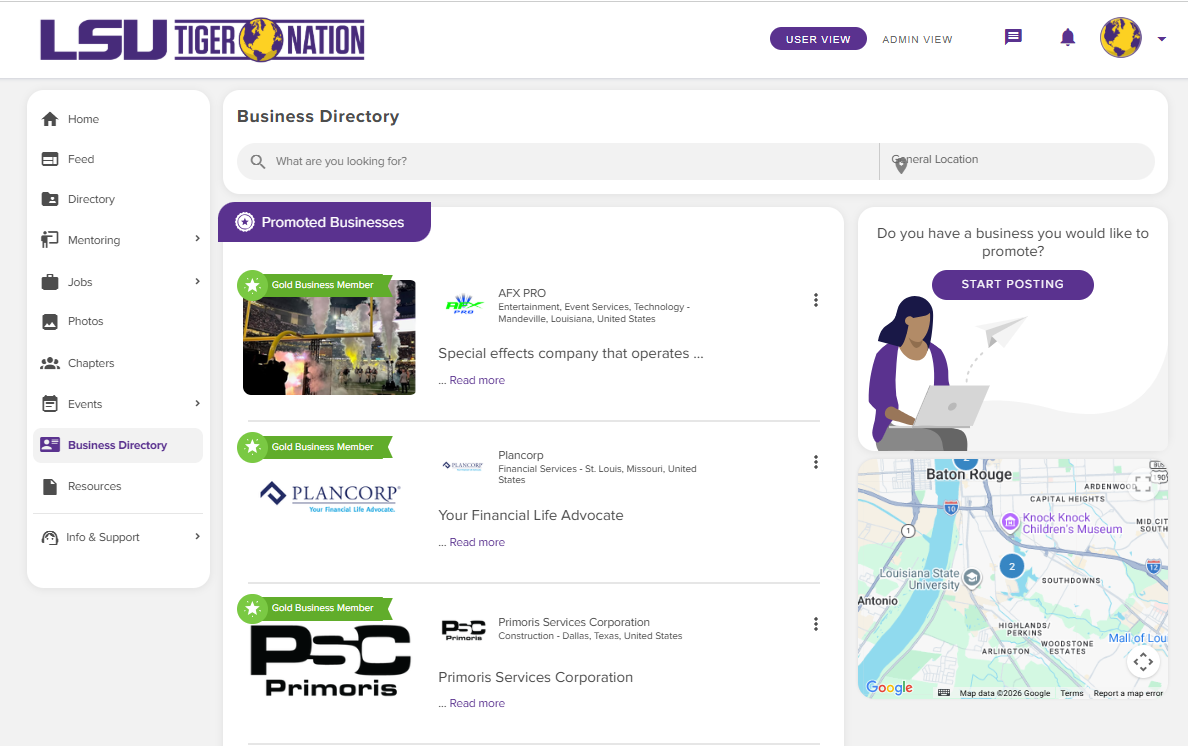Click the Resources document icon
The image size is (1188, 746).
pyautogui.click(x=50, y=486)
